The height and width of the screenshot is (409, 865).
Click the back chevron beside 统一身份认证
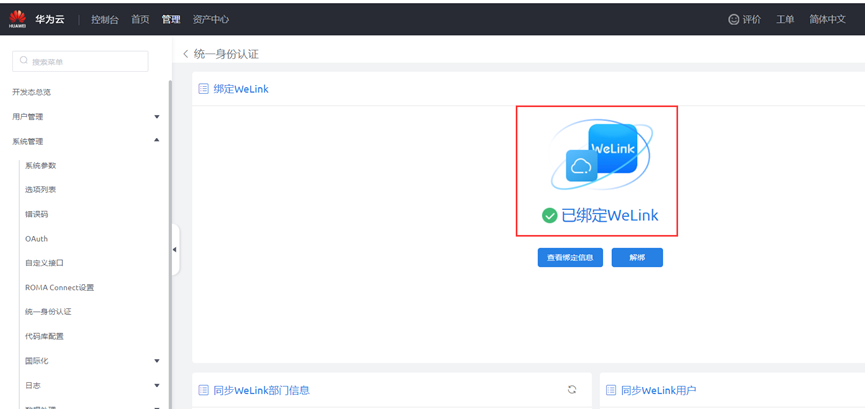[x=186, y=54]
